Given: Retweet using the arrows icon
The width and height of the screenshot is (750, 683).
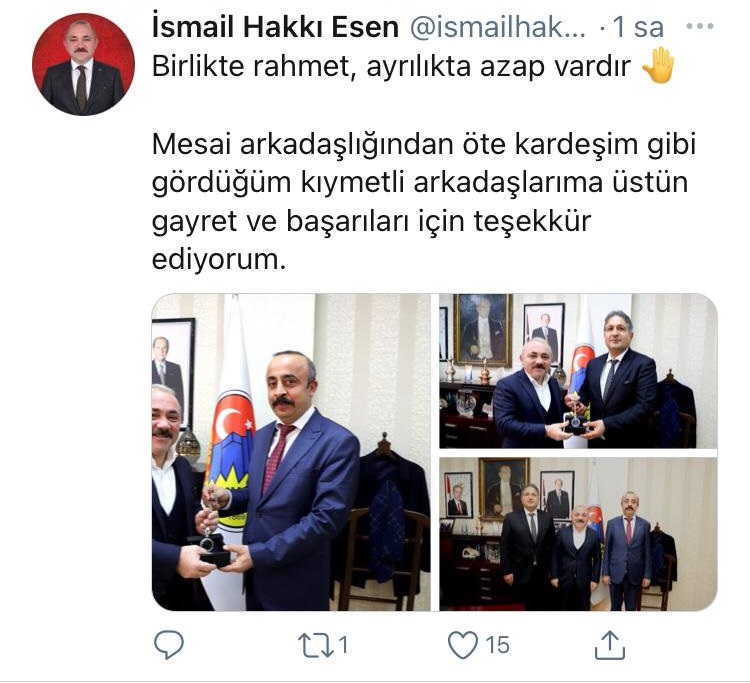Looking at the screenshot, I should tap(315, 645).
